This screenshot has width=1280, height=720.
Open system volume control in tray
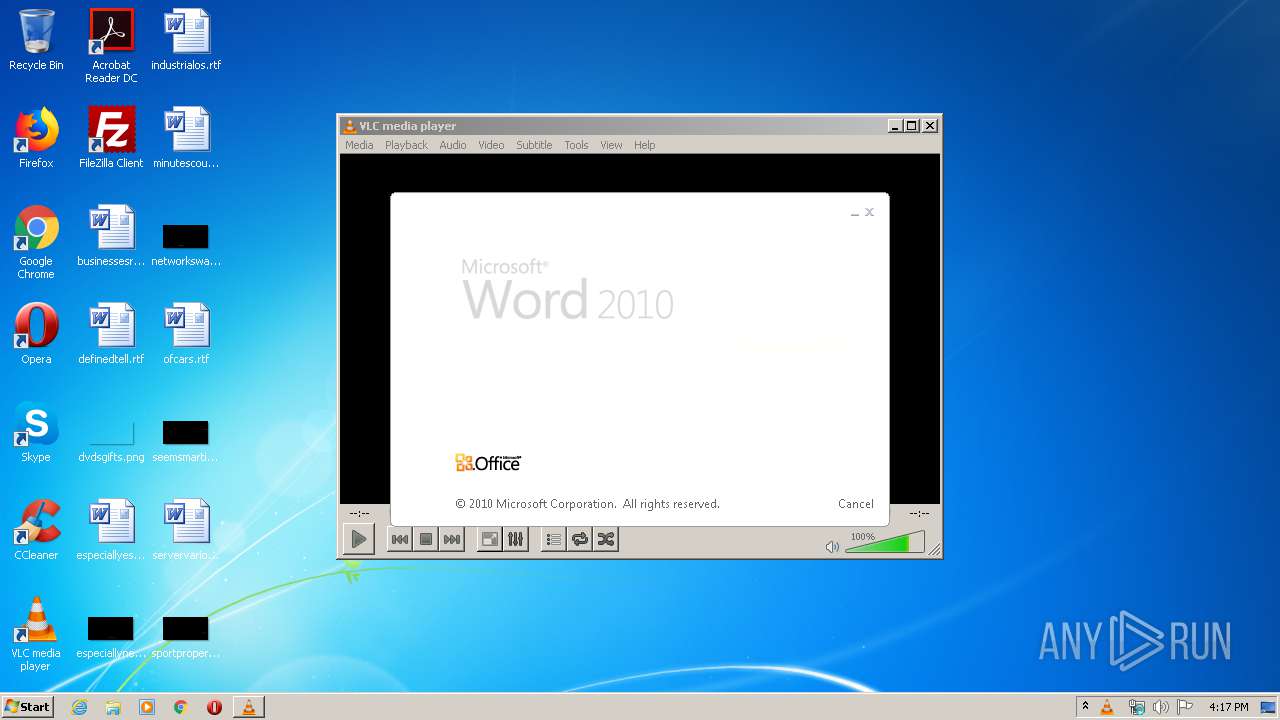pyautogui.click(x=1161, y=707)
